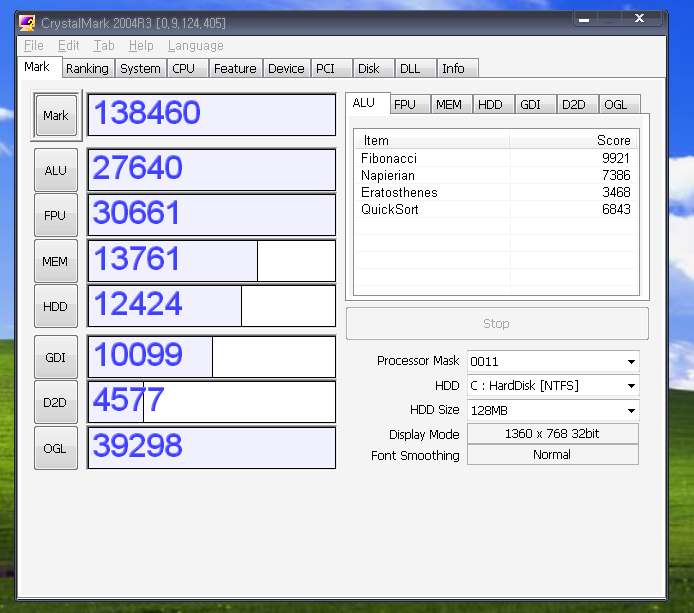Select the Napierian row
The width and height of the screenshot is (694, 613).
496,175
